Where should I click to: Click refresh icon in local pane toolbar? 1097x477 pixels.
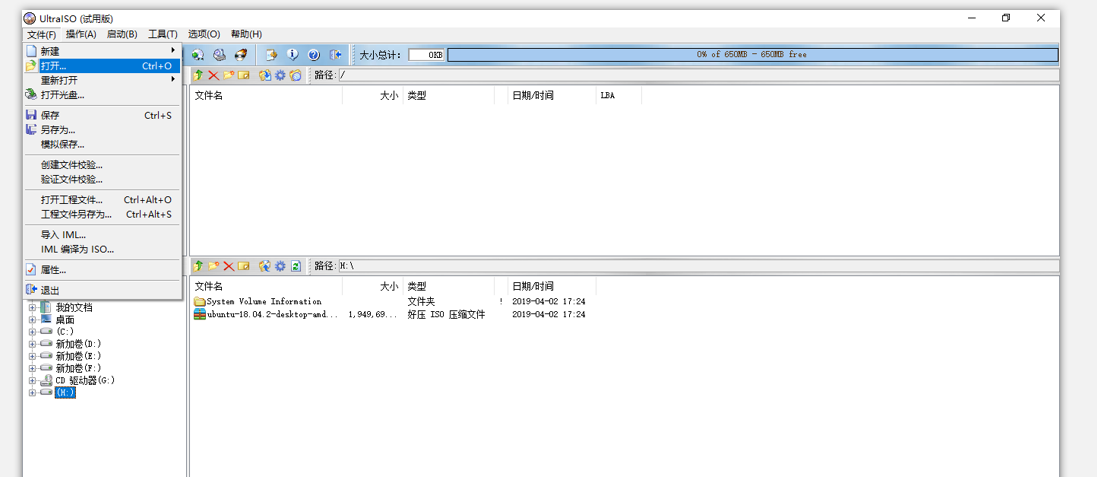[x=295, y=266]
